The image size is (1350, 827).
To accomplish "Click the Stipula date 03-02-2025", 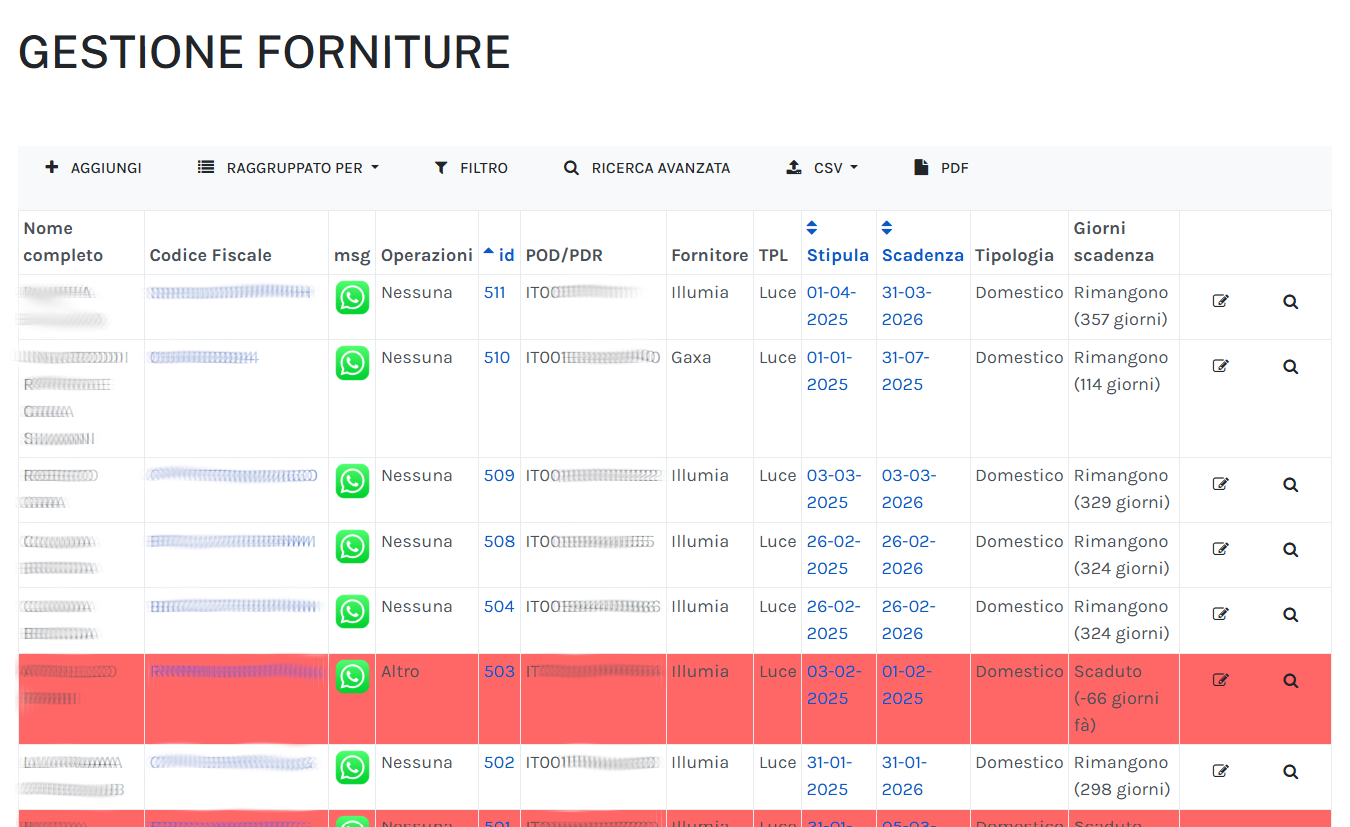I will pyautogui.click(x=834, y=685).
